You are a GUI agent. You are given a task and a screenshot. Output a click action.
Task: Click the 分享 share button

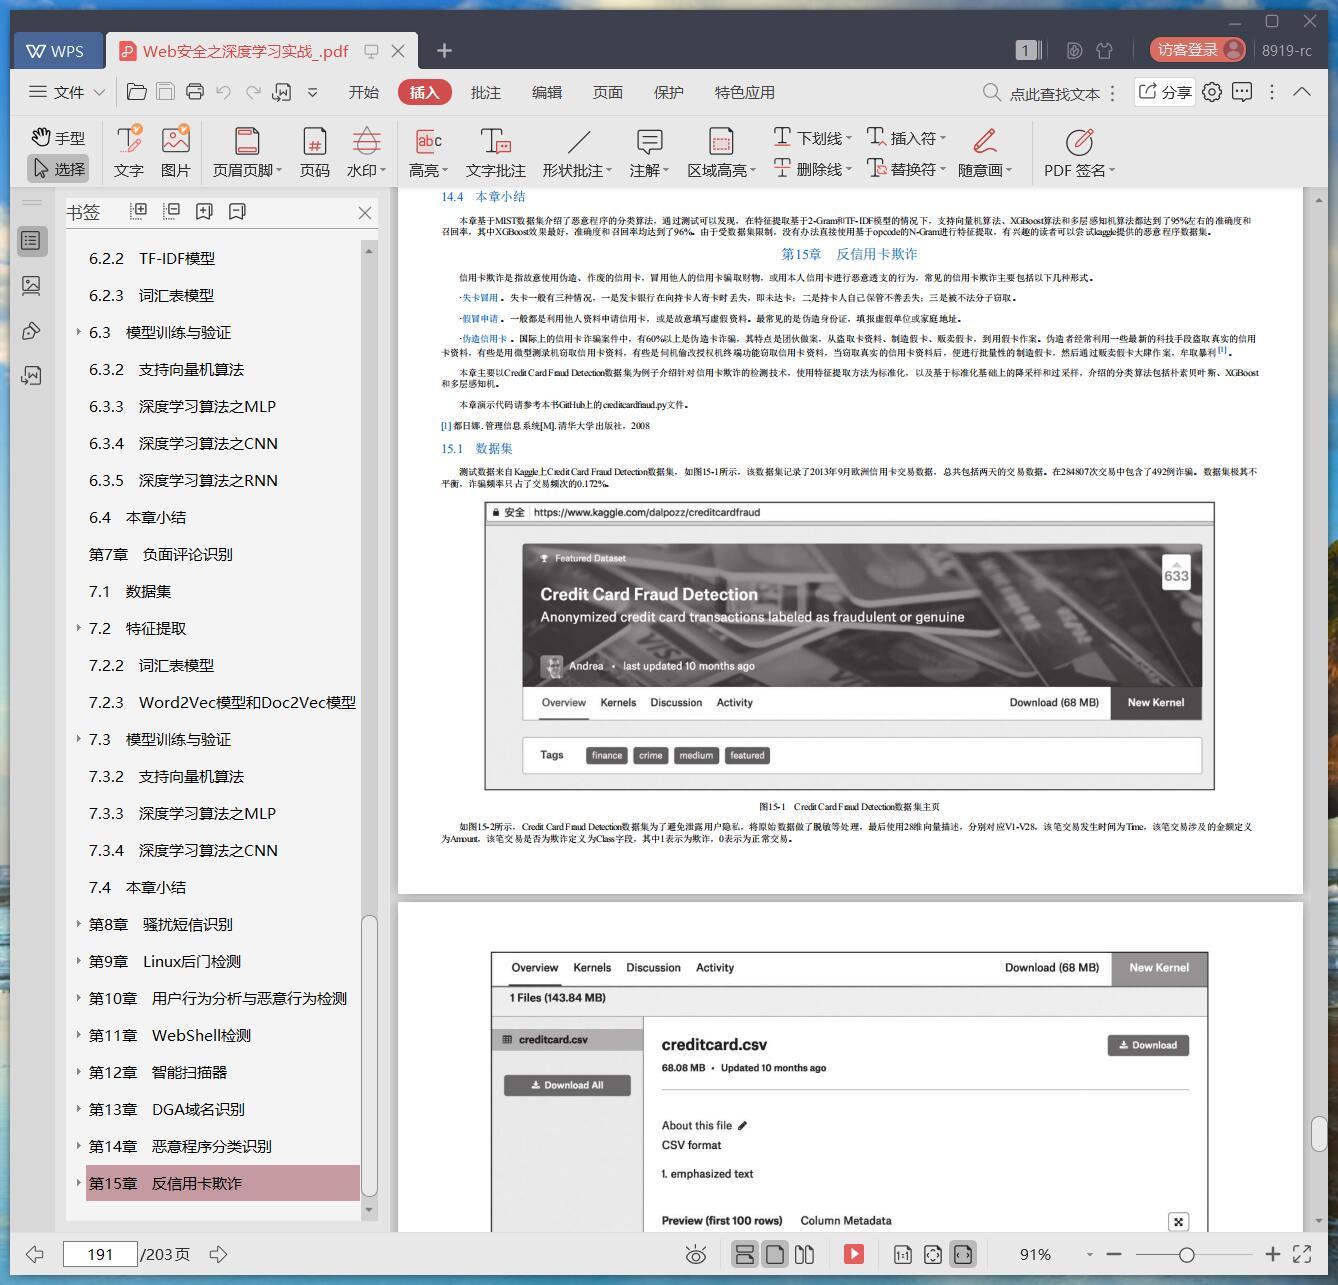1165,92
